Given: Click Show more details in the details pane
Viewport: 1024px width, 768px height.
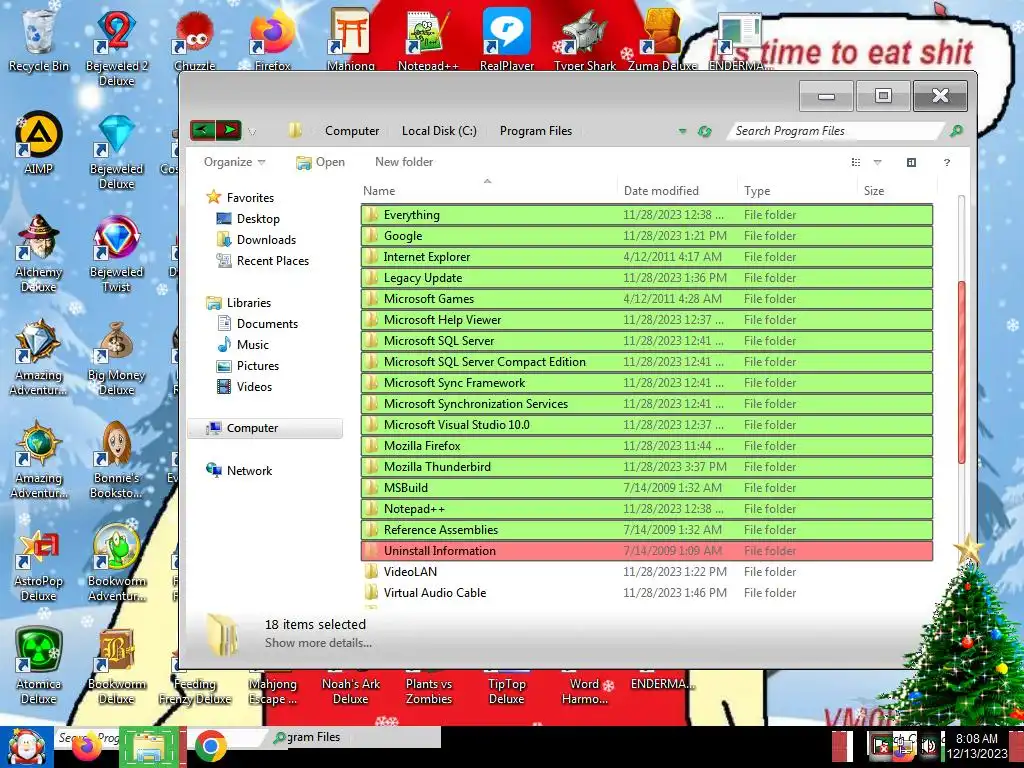Looking at the screenshot, I should click(x=318, y=643).
